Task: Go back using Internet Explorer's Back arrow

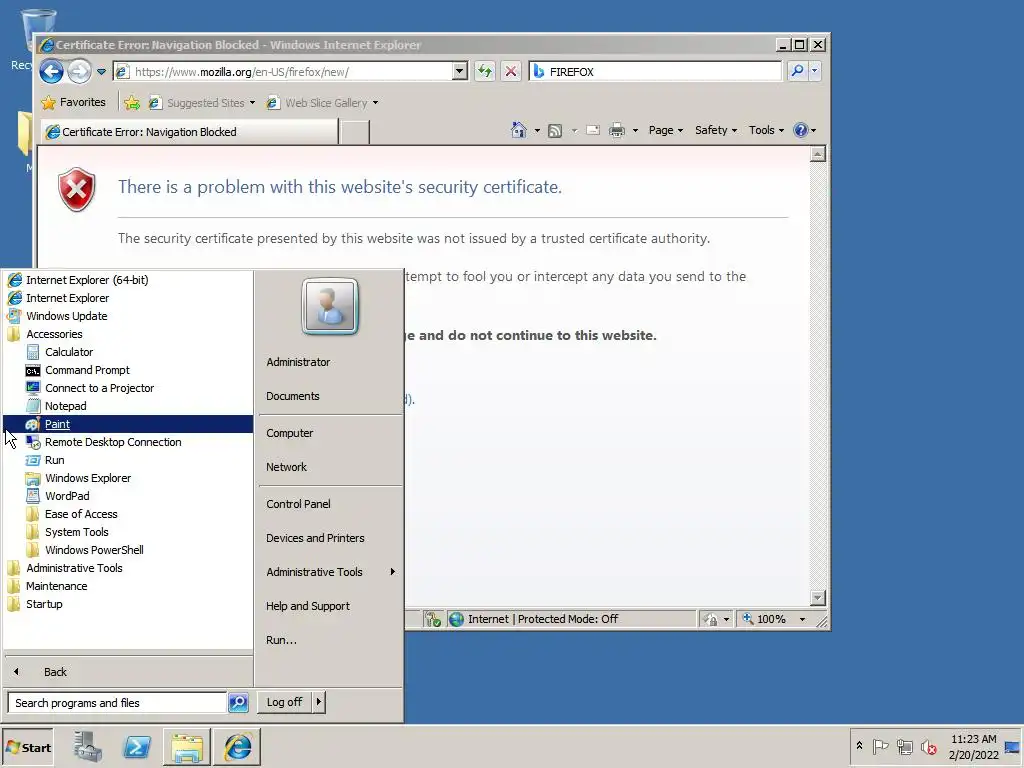Action: (52, 71)
